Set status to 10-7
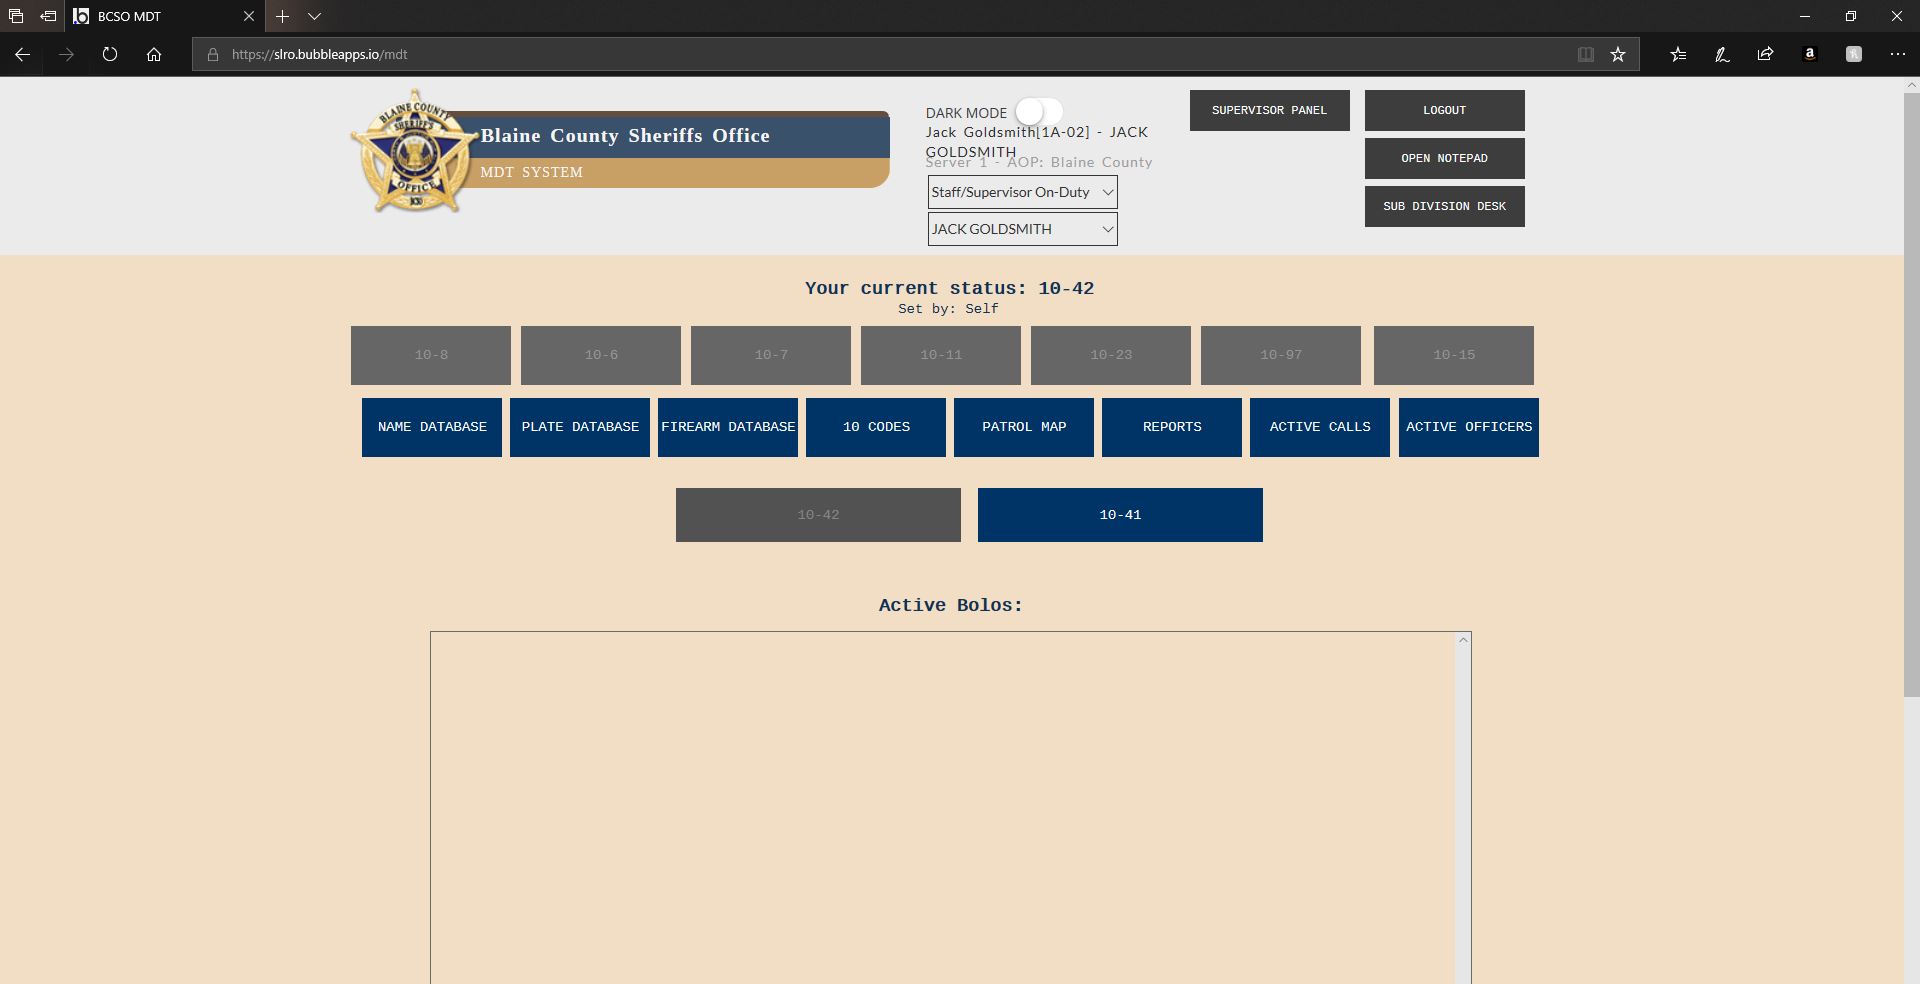1920x984 pixels. coord(771,355)
